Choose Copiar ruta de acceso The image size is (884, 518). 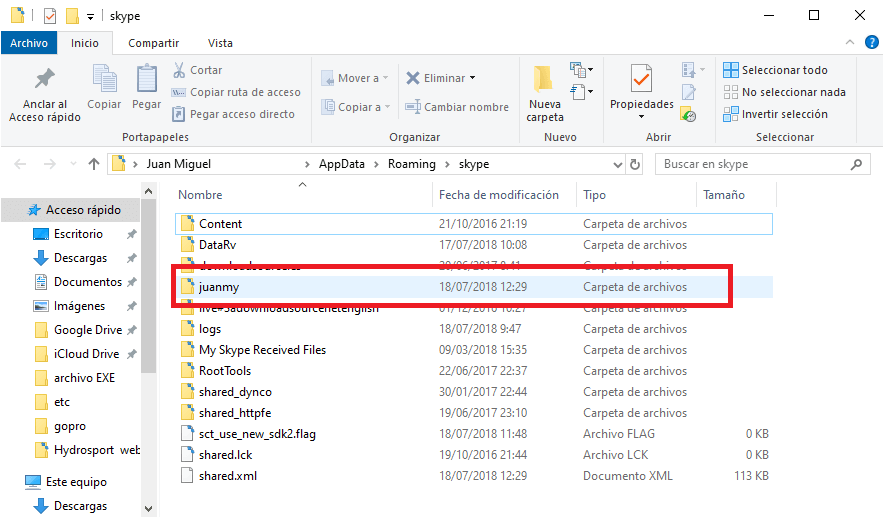236,92
